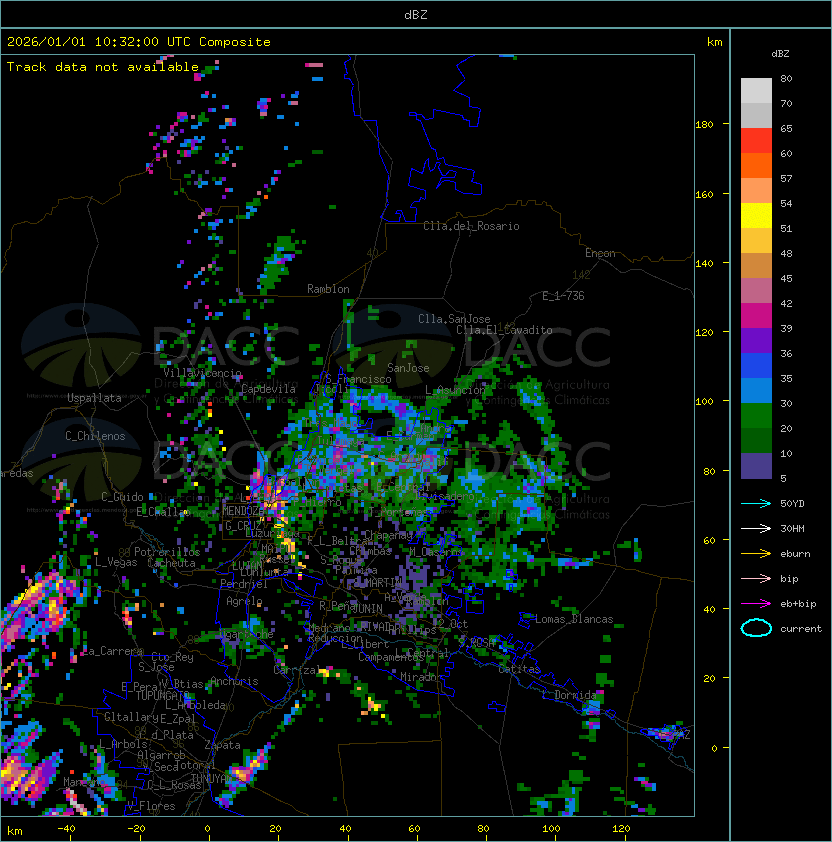Click the Uspallata location label

[x=94, y=398]
